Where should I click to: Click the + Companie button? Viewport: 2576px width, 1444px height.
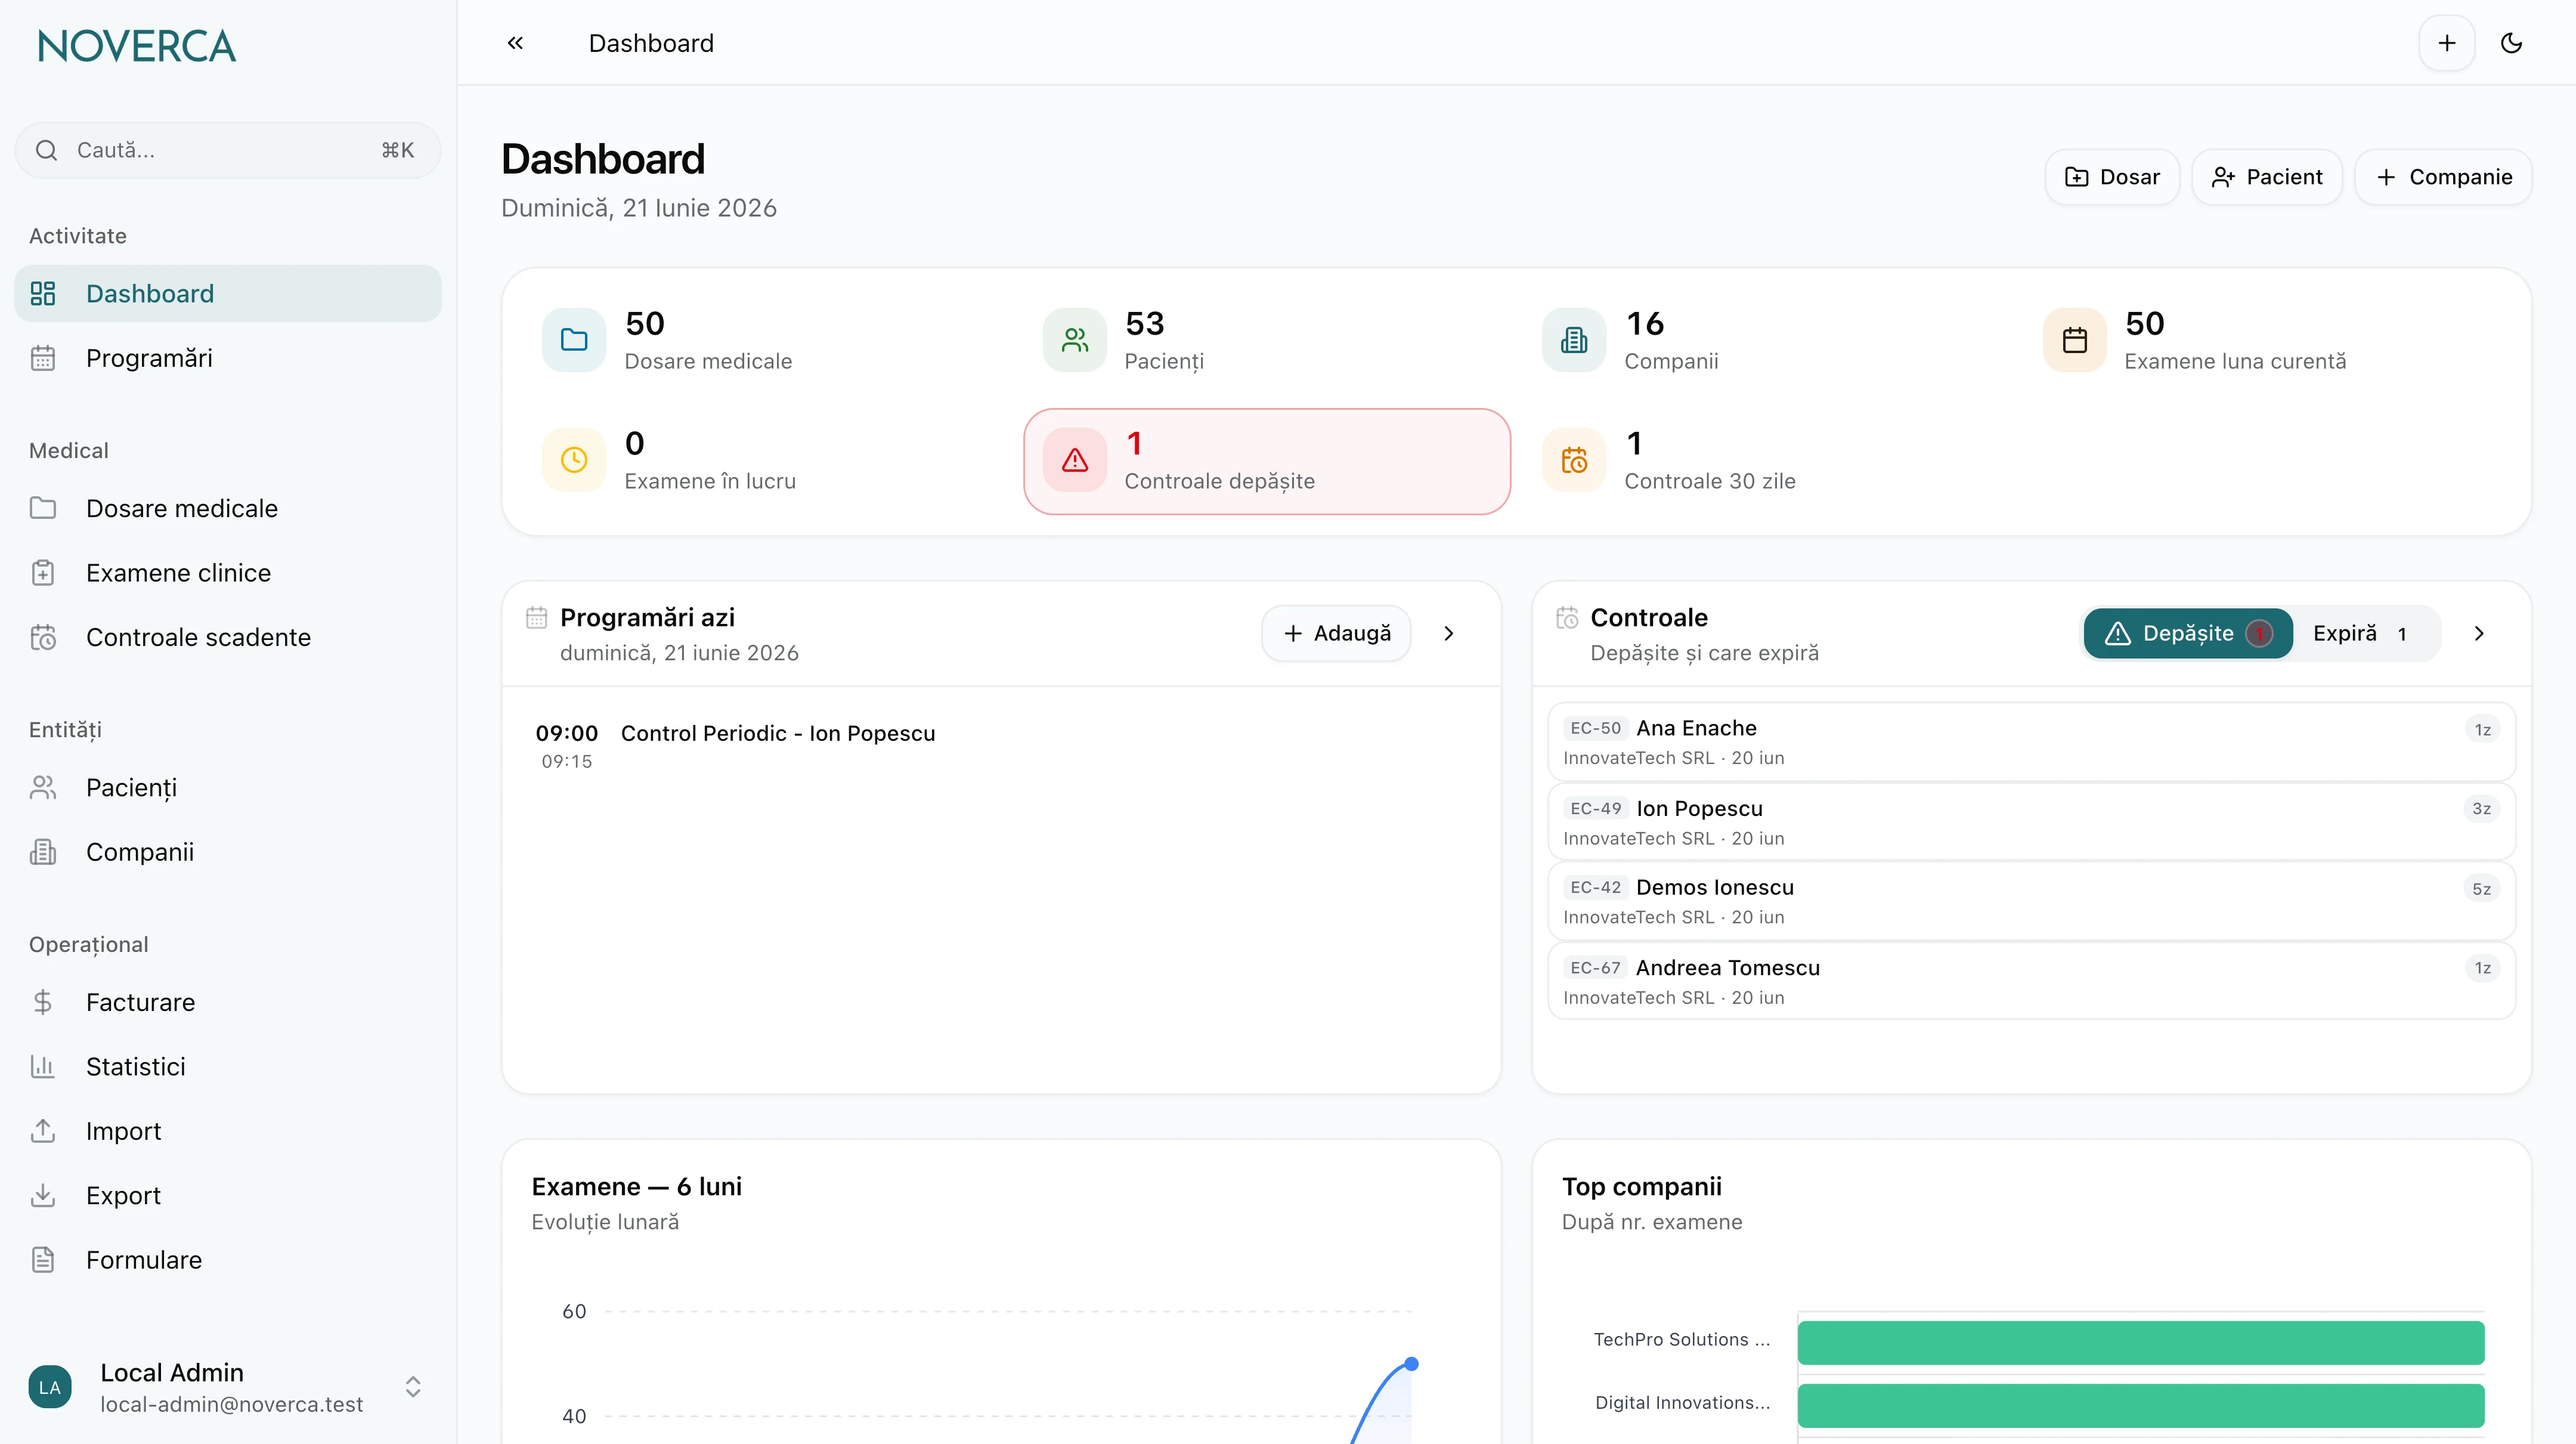click(2443, 177)
